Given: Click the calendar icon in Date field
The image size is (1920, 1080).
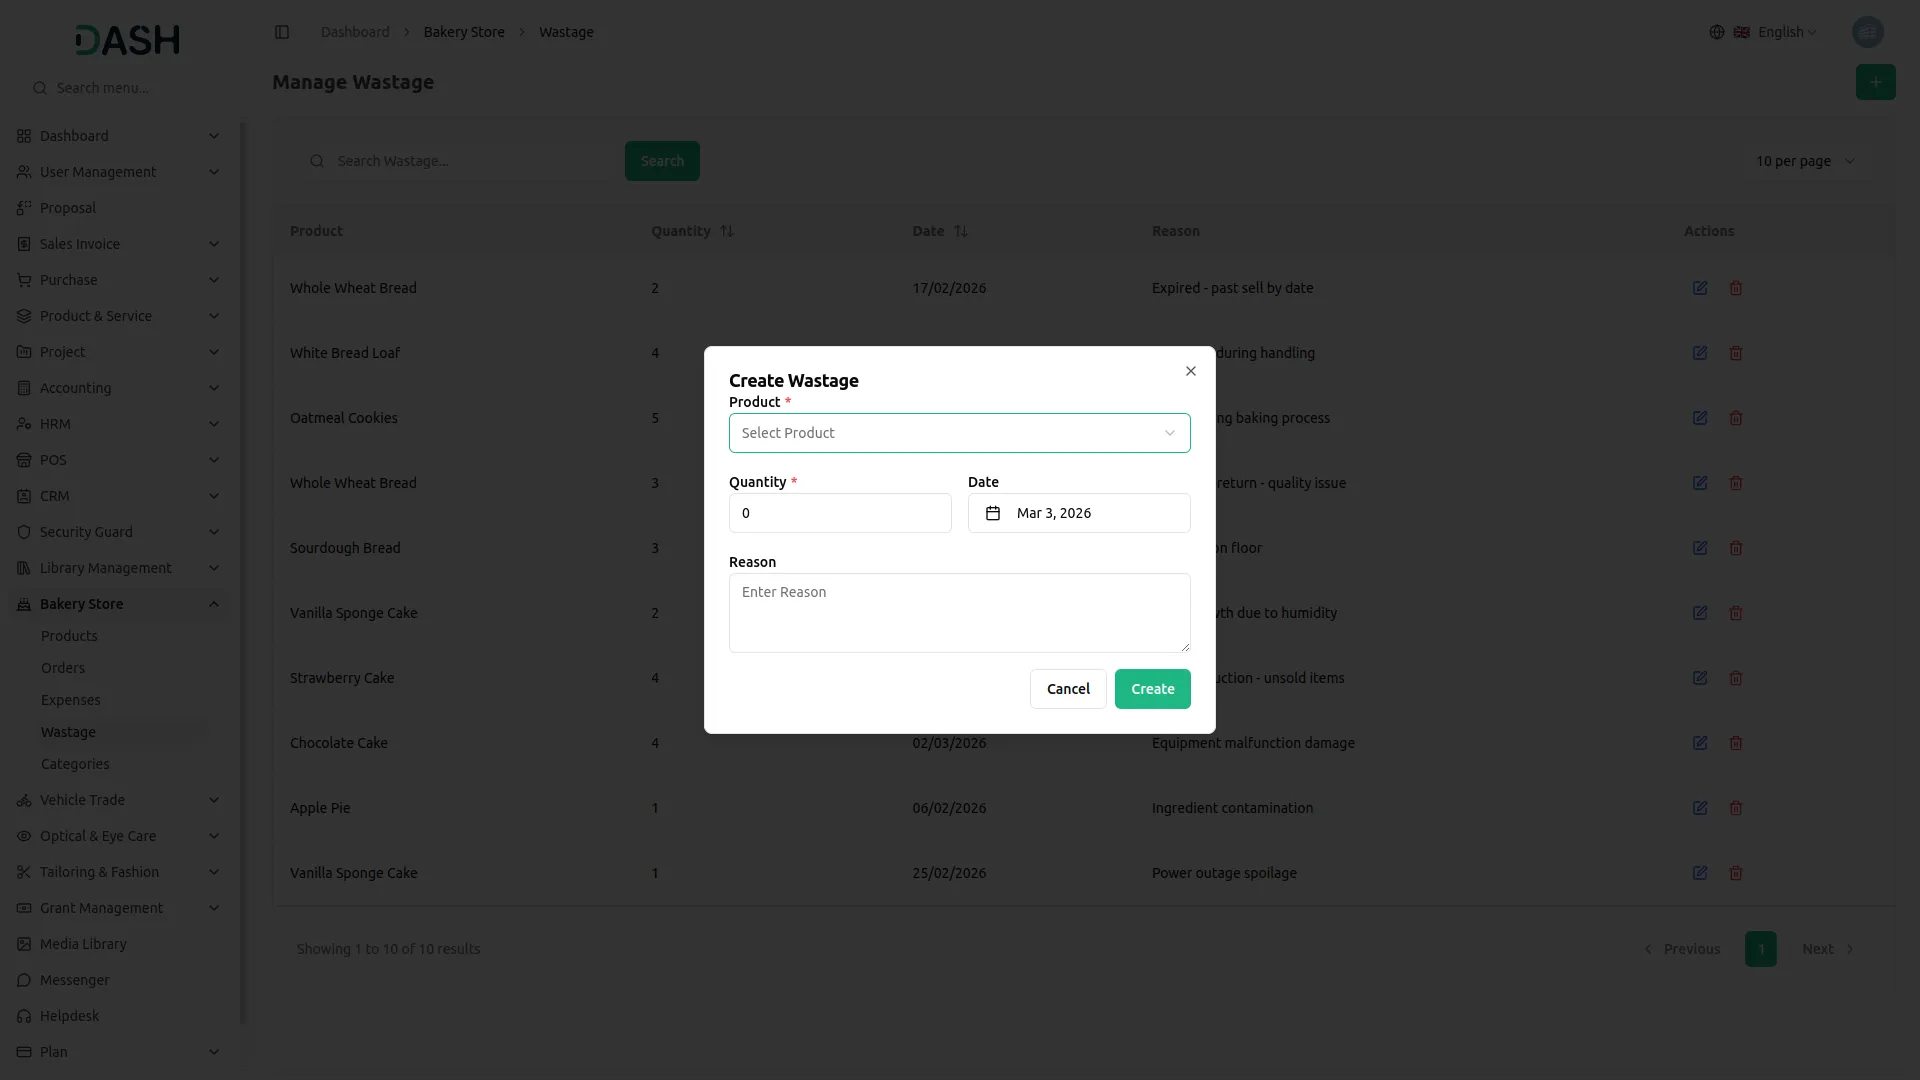Looking at the screenshot, I should click(992, 513).
